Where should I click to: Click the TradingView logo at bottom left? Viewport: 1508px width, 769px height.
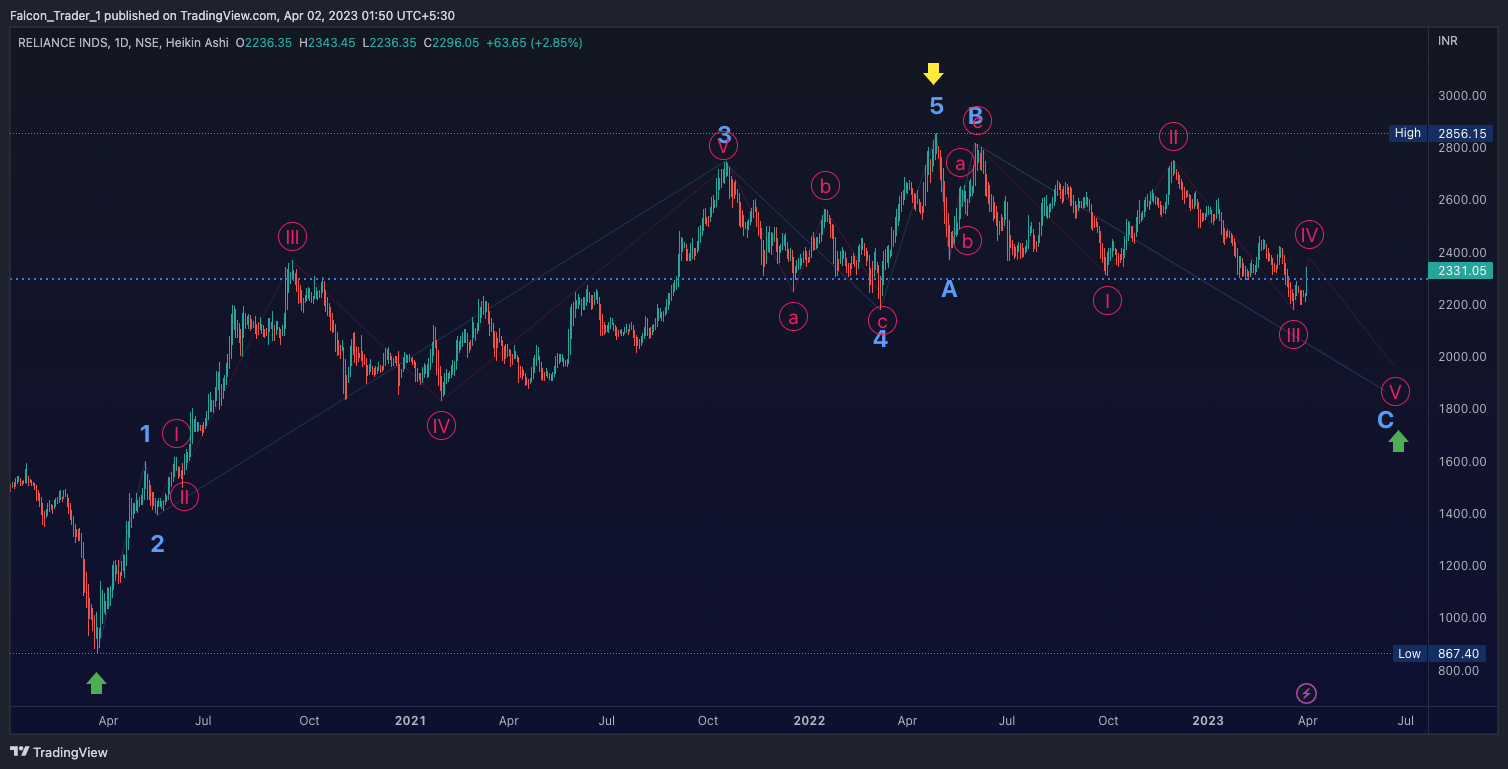59,752
